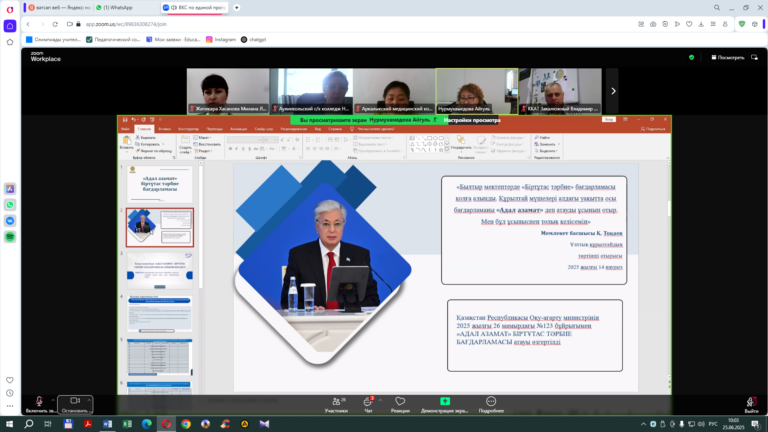
Task: Expand video options arrow next to camera
Action: [89, 400]
